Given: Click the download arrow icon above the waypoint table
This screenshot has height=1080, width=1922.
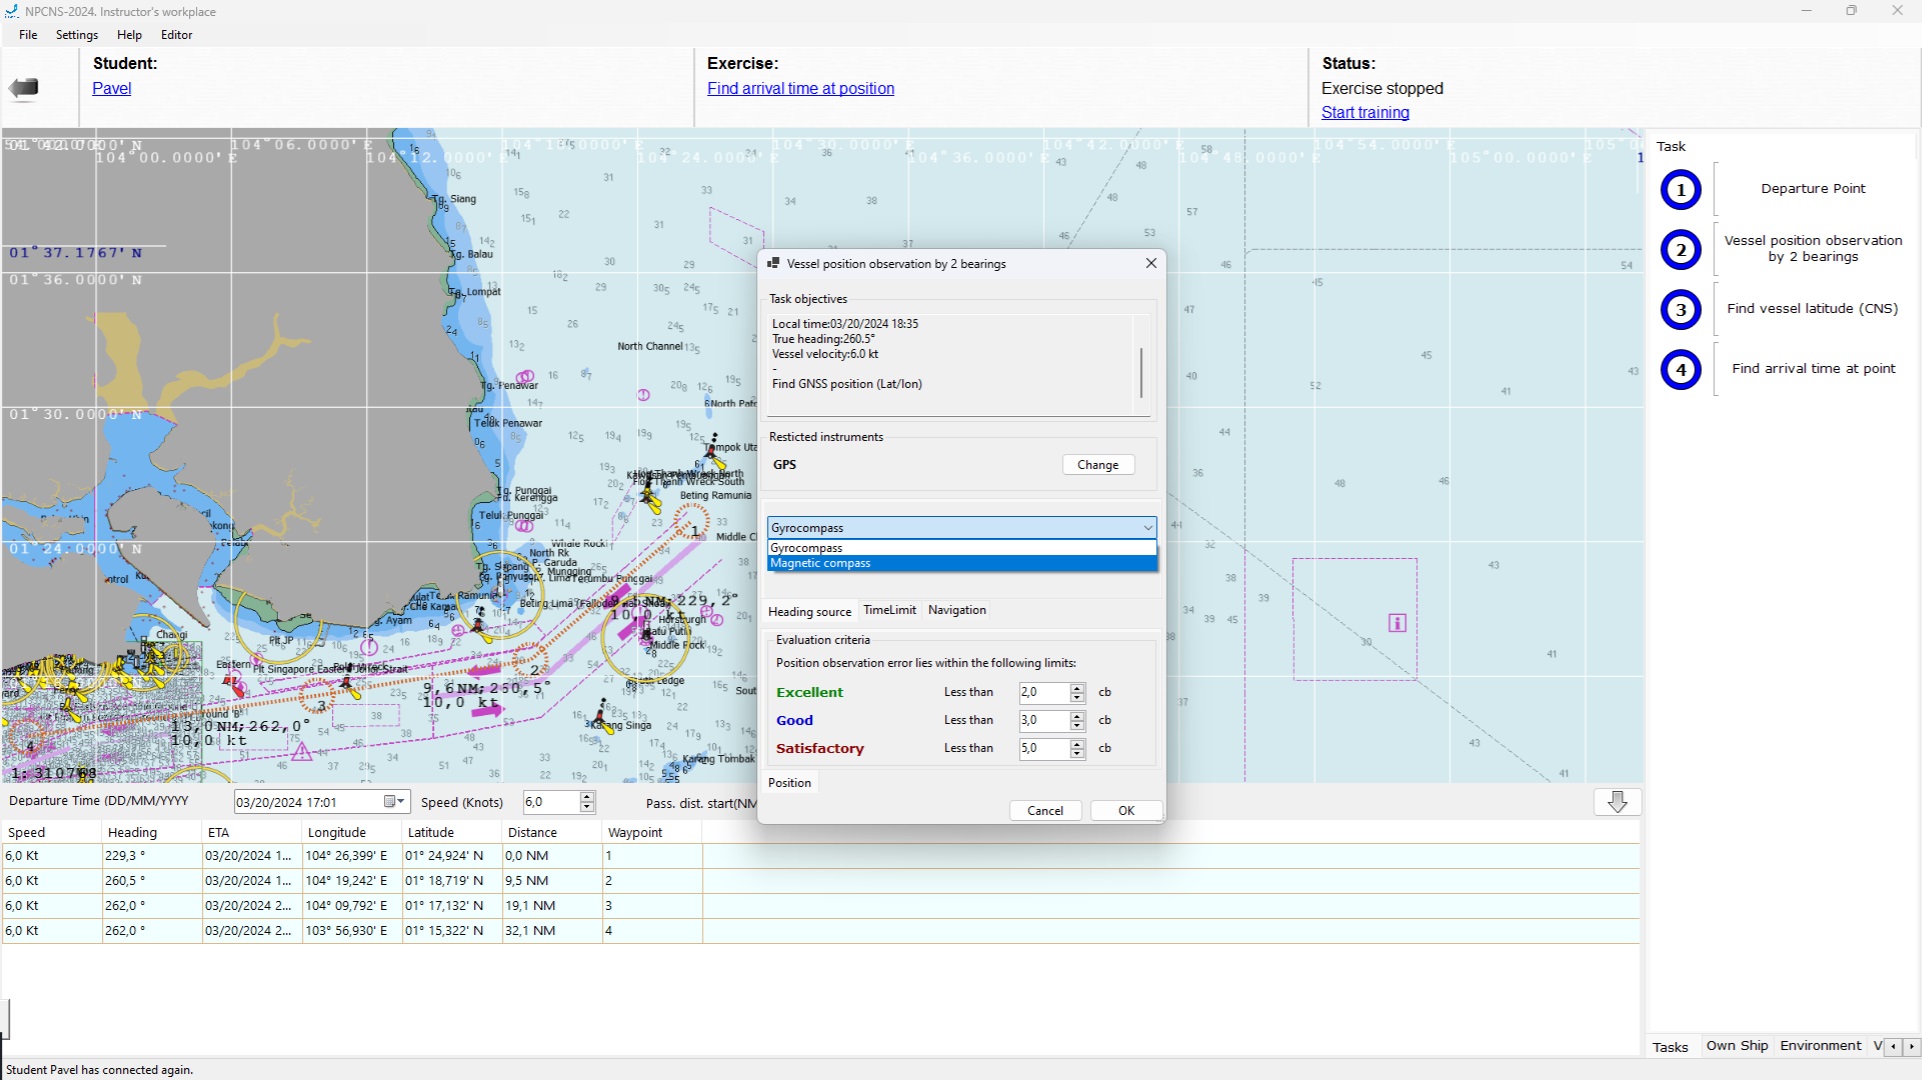Looking at the screenshot, I should (x=1617, y=801).
